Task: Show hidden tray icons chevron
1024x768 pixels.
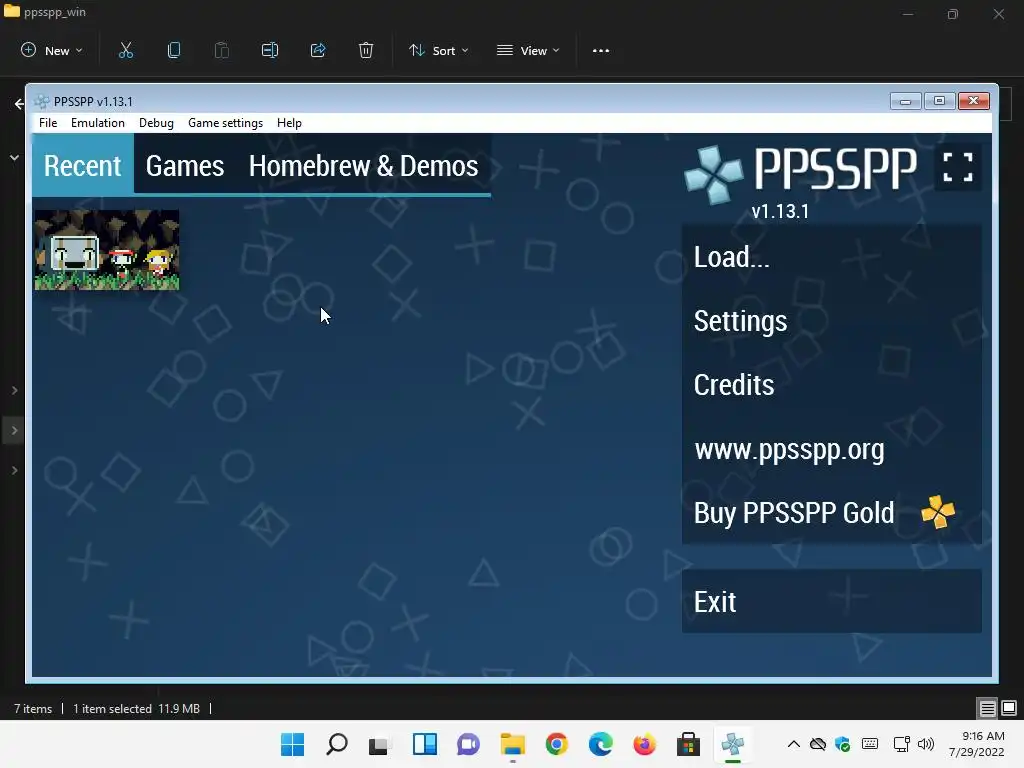Action: point(793,744)
